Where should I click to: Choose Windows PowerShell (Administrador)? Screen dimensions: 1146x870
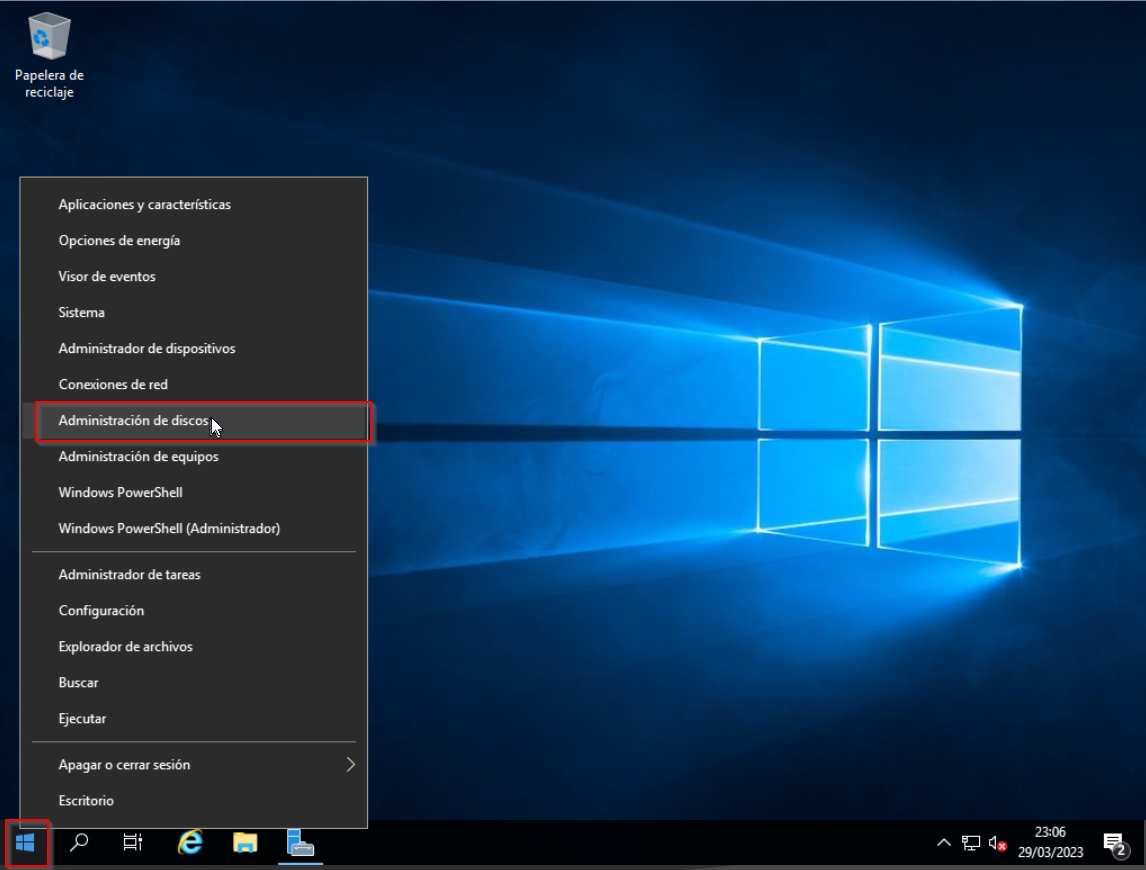point(169,528)
